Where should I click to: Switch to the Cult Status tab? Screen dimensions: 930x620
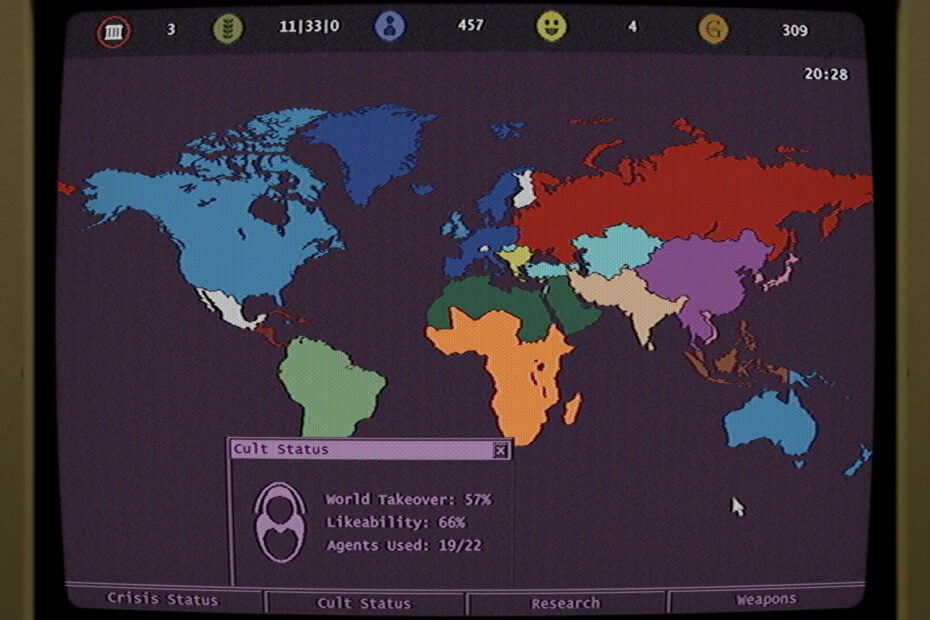click(364, 602)
